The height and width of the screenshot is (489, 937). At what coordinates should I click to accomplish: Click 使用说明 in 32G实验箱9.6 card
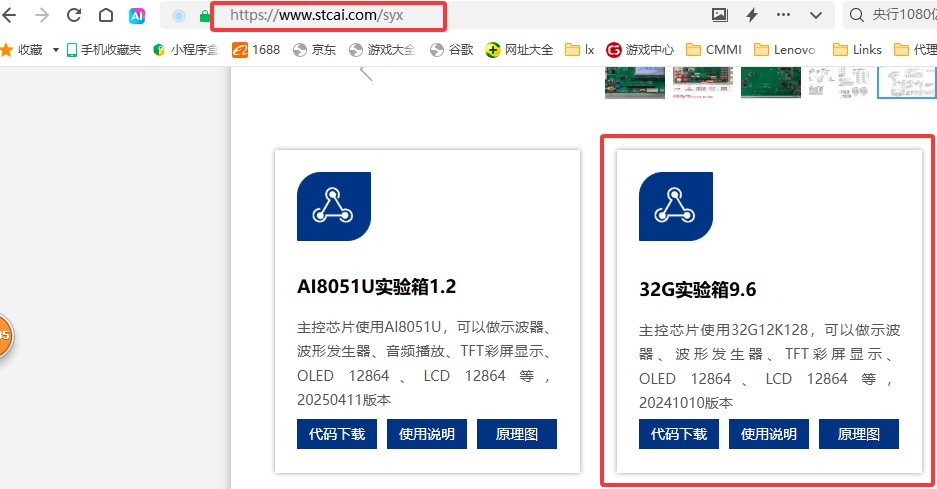coord(768,434)
